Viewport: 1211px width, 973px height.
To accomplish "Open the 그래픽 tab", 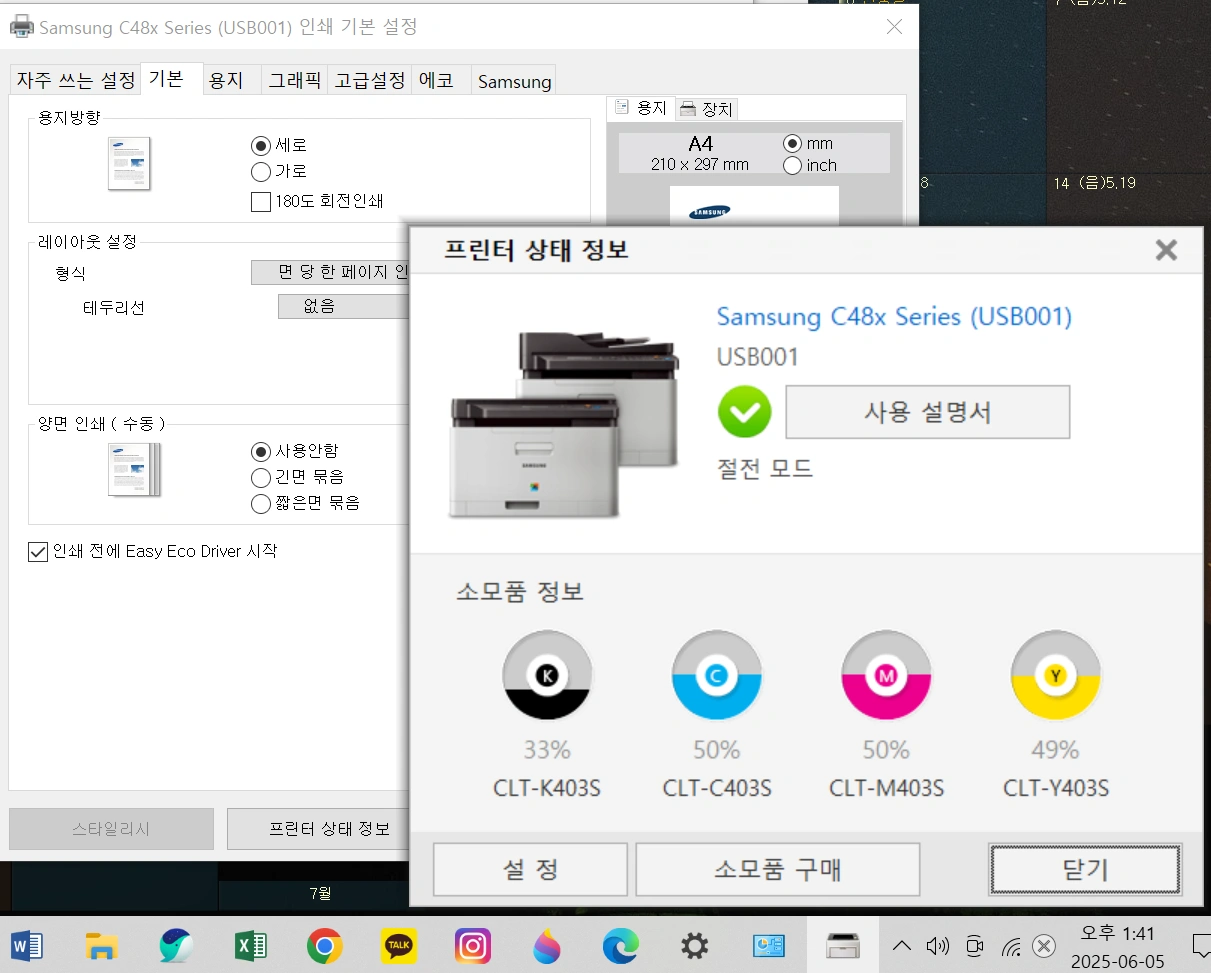I will pos(294,80).
